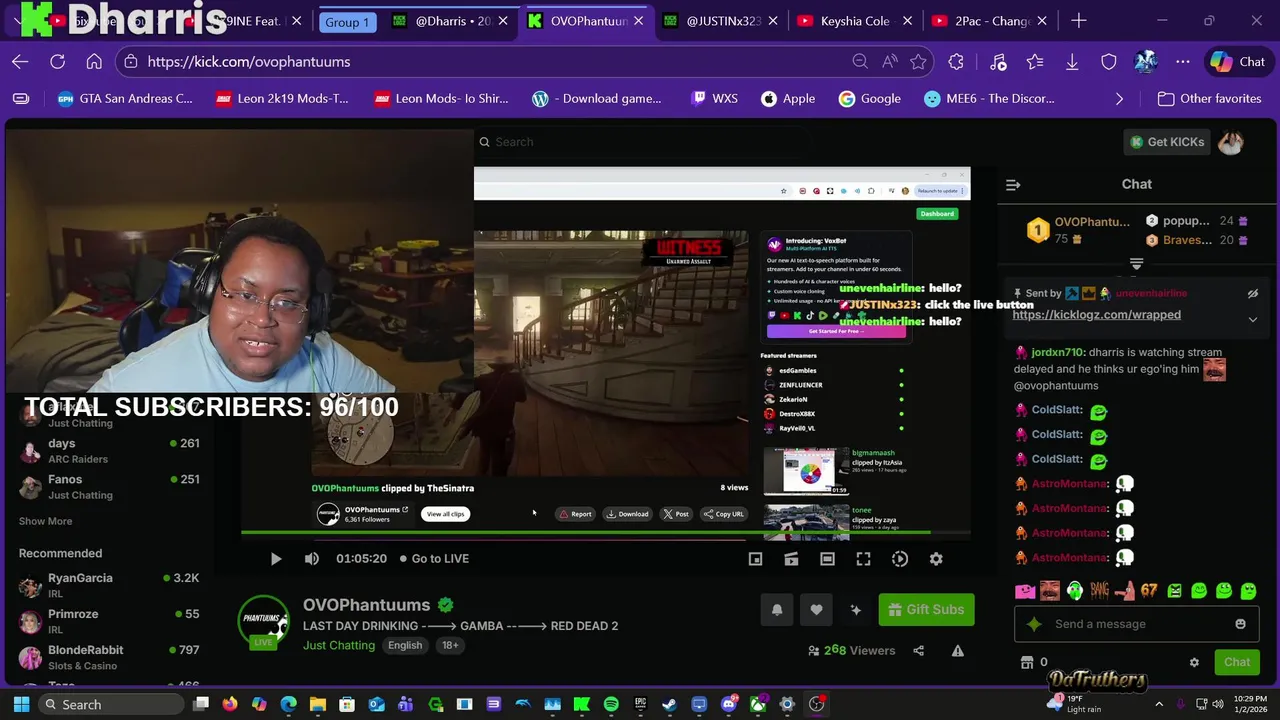Click Get KICKs button
The image size is (1280, 720).
(x=1167, y=142)
